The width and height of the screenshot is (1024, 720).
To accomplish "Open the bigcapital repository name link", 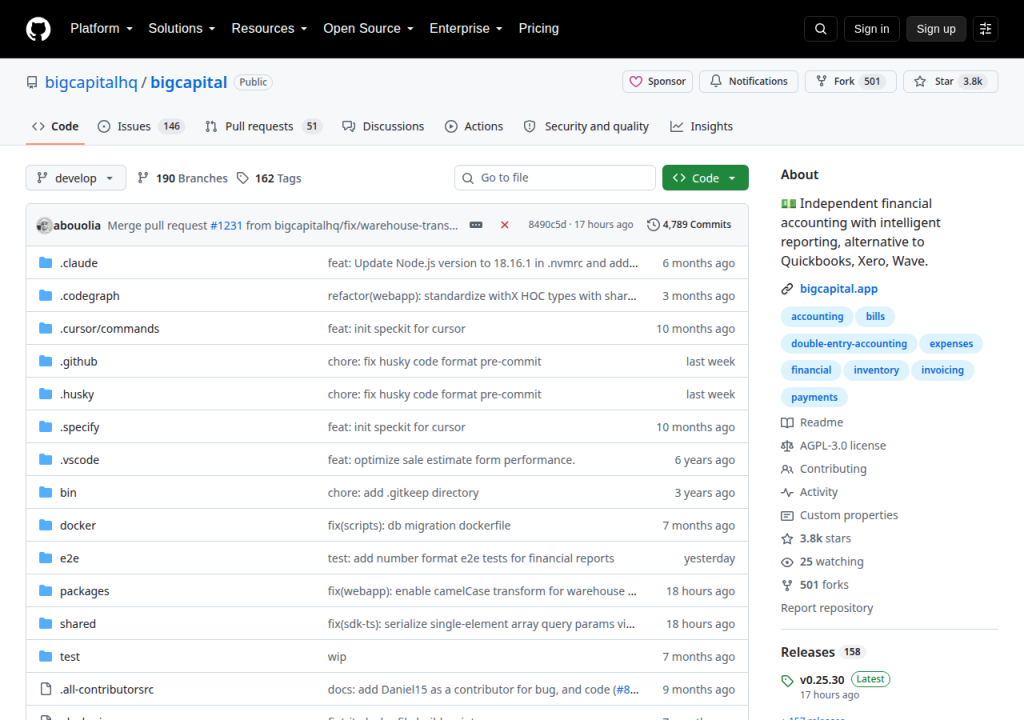I will pos(189,82).
